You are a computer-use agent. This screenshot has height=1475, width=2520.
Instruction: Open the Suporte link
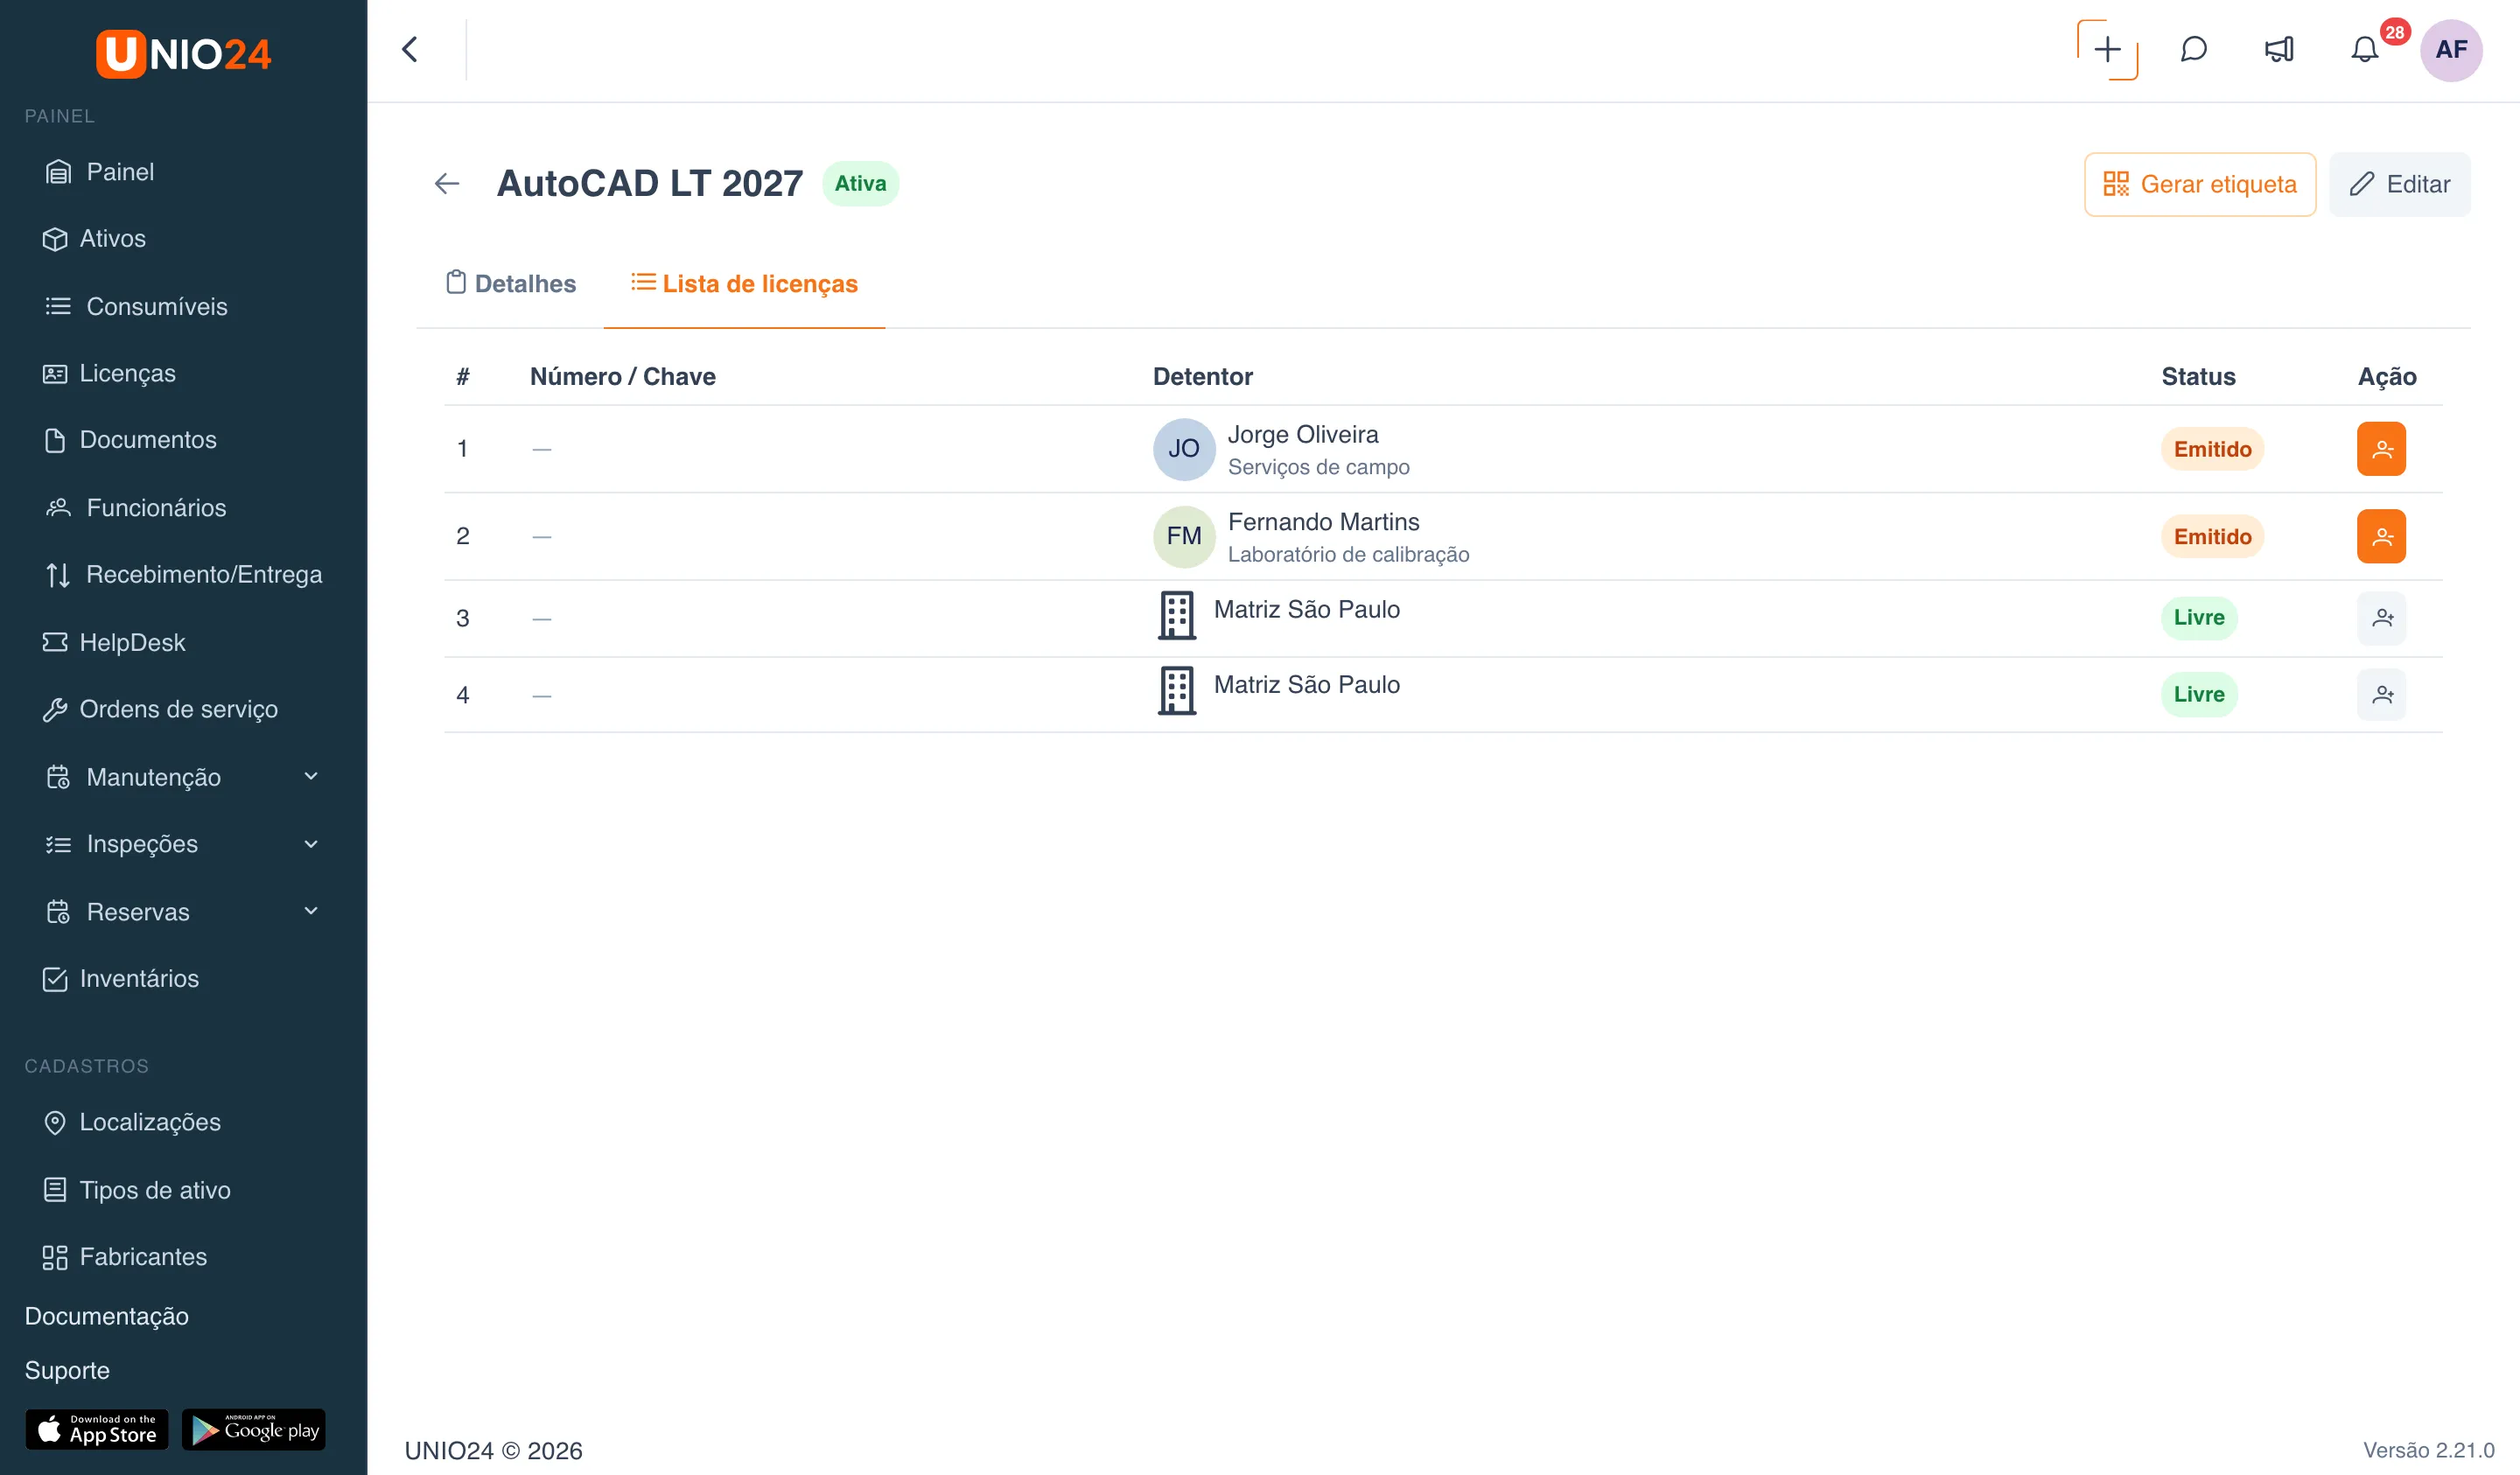pyautogui.click(x=67, y=1370)
